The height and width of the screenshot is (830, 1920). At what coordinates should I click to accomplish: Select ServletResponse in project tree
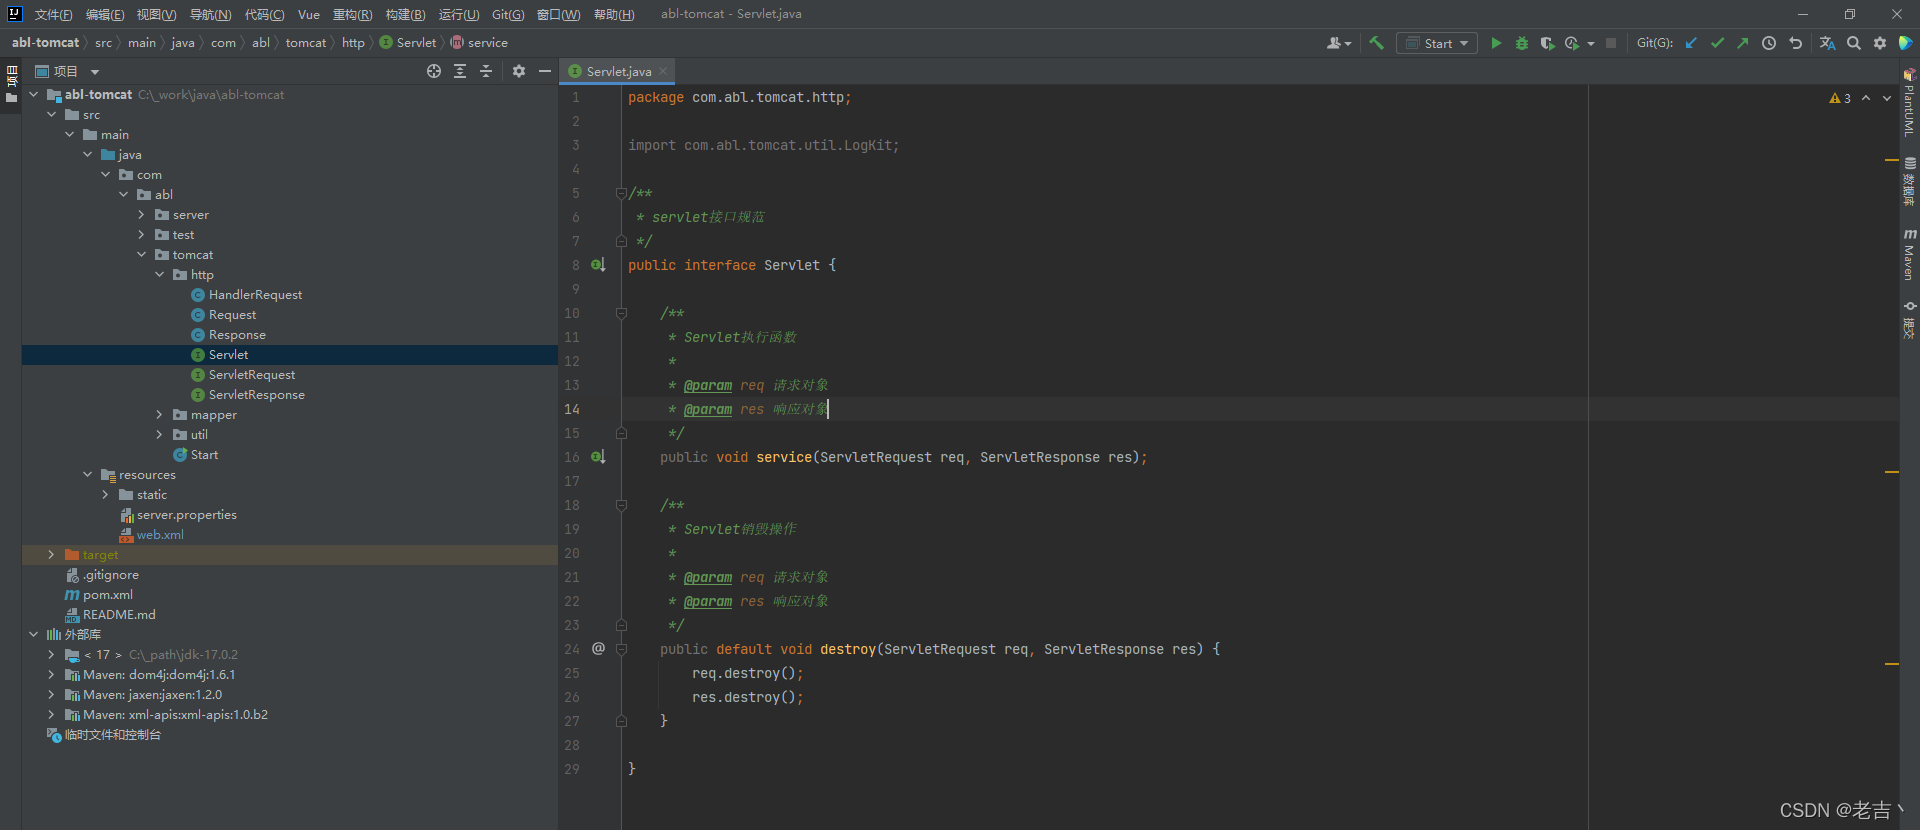click(256, 395)
